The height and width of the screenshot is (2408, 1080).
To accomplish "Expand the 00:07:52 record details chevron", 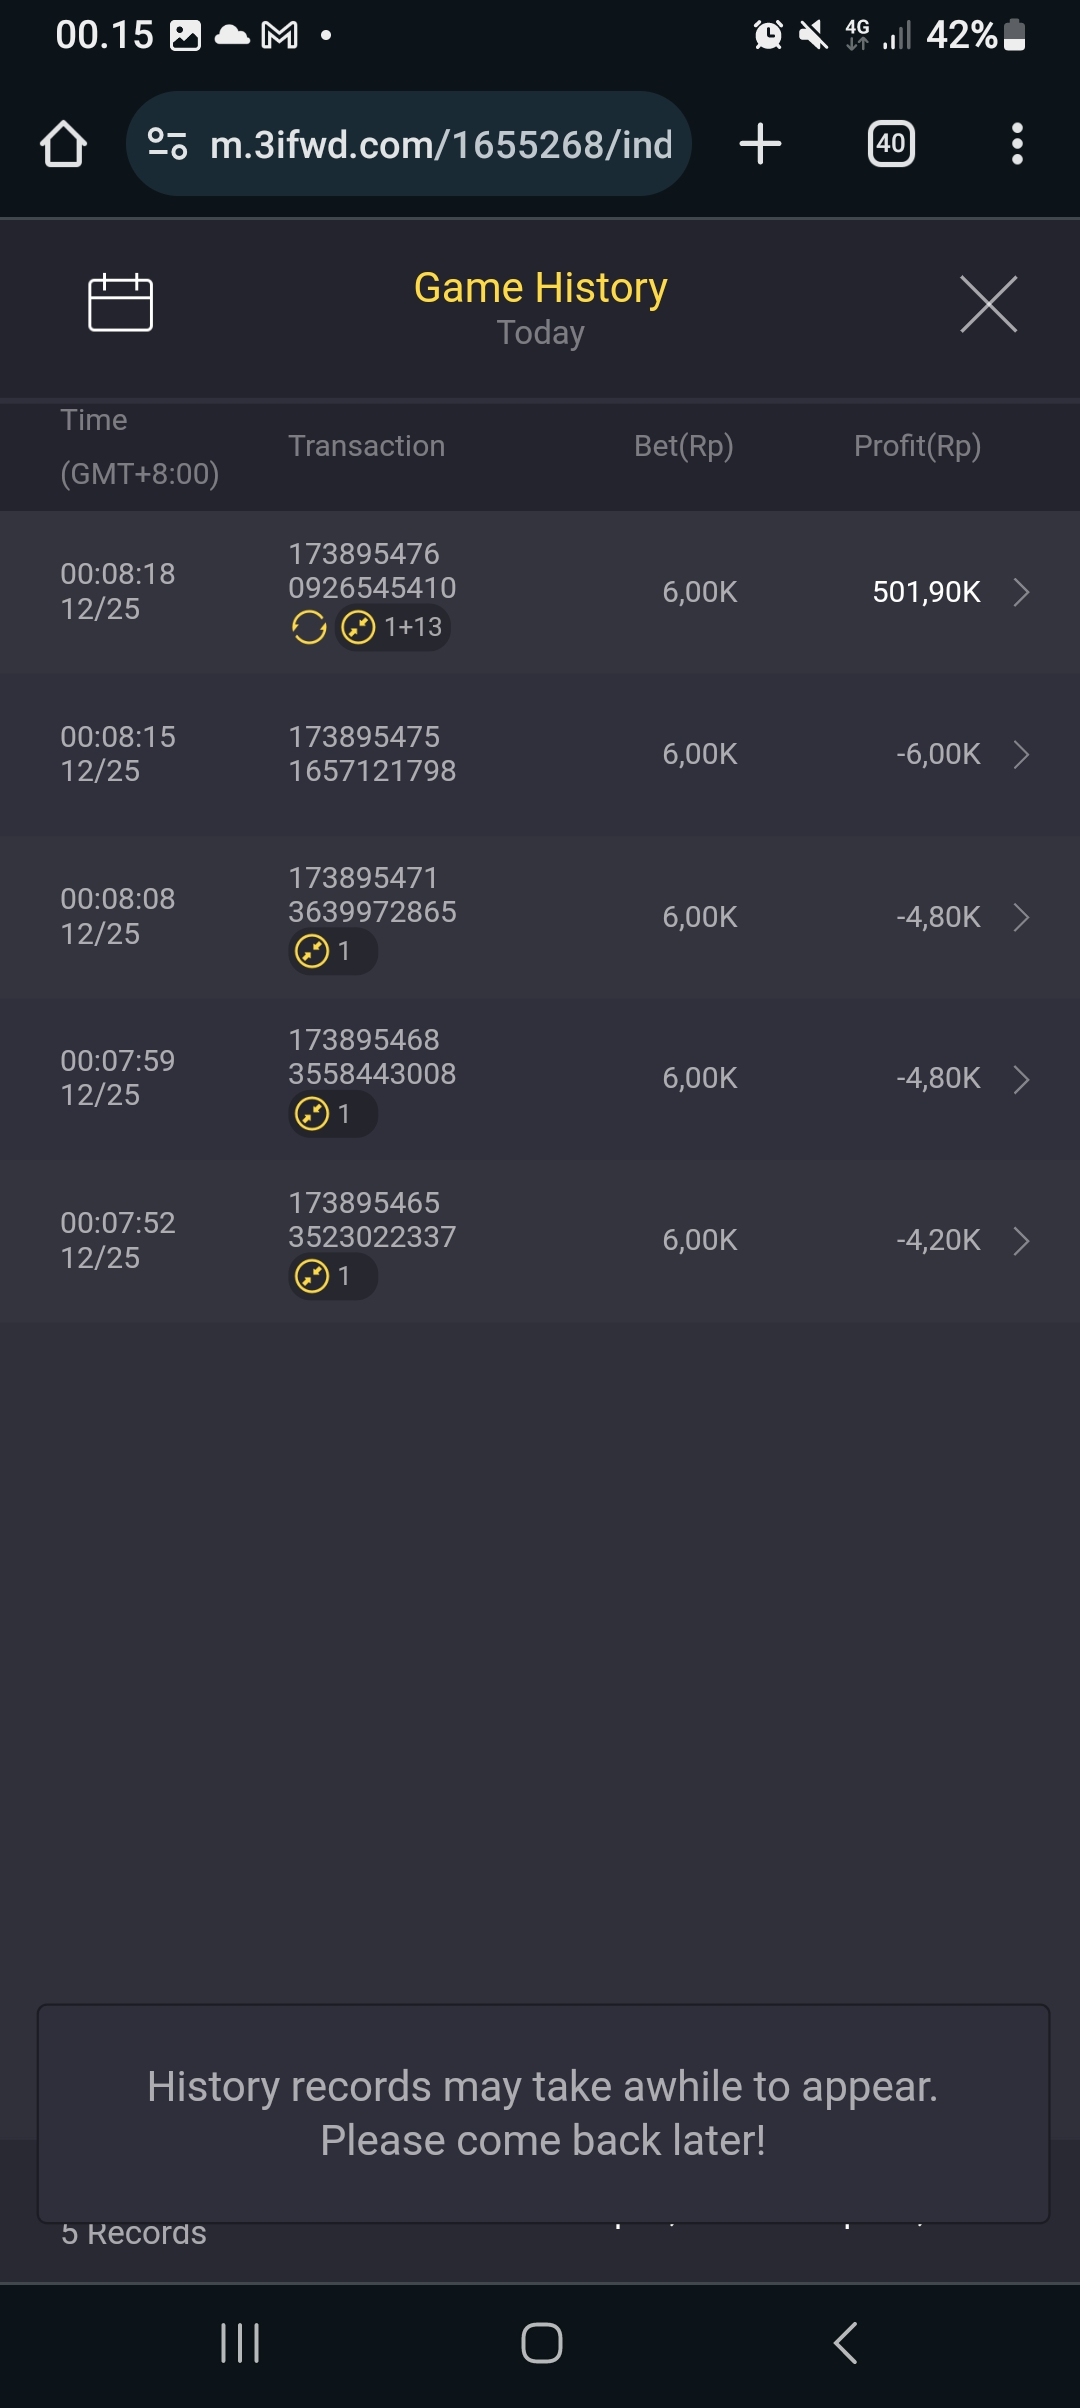I will tap(1021, 1241).
